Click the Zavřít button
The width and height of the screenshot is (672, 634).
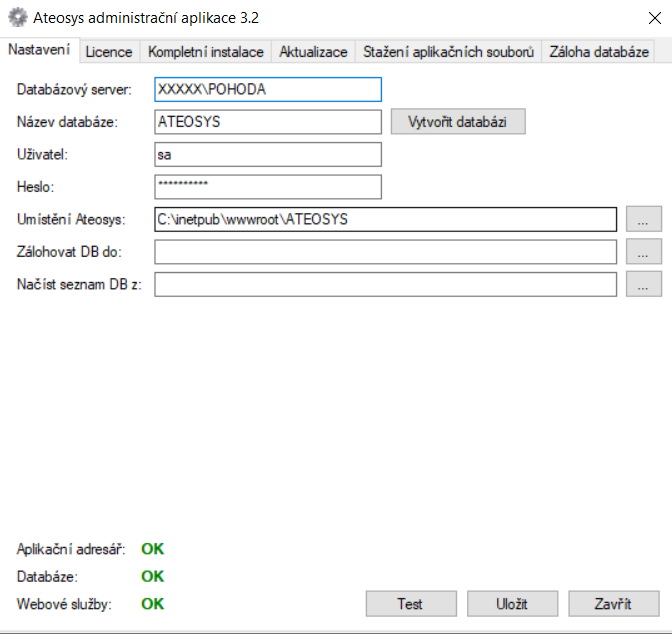point(613,604)
